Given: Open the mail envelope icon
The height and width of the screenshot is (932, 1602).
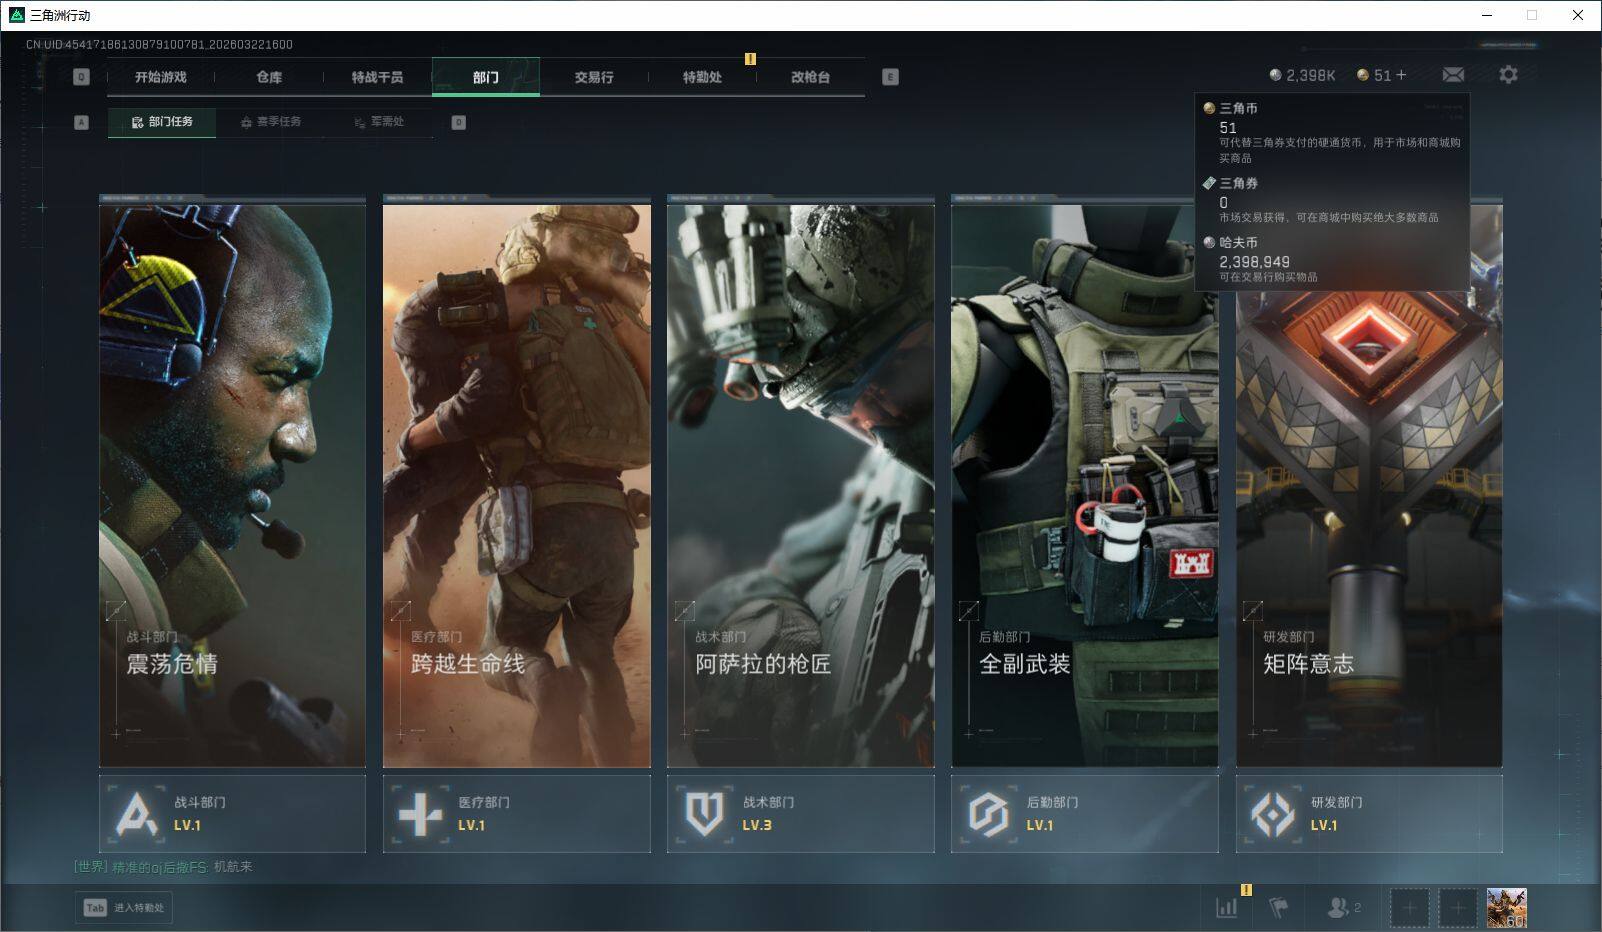Looking at the screenshot, I should (1453, 75).
